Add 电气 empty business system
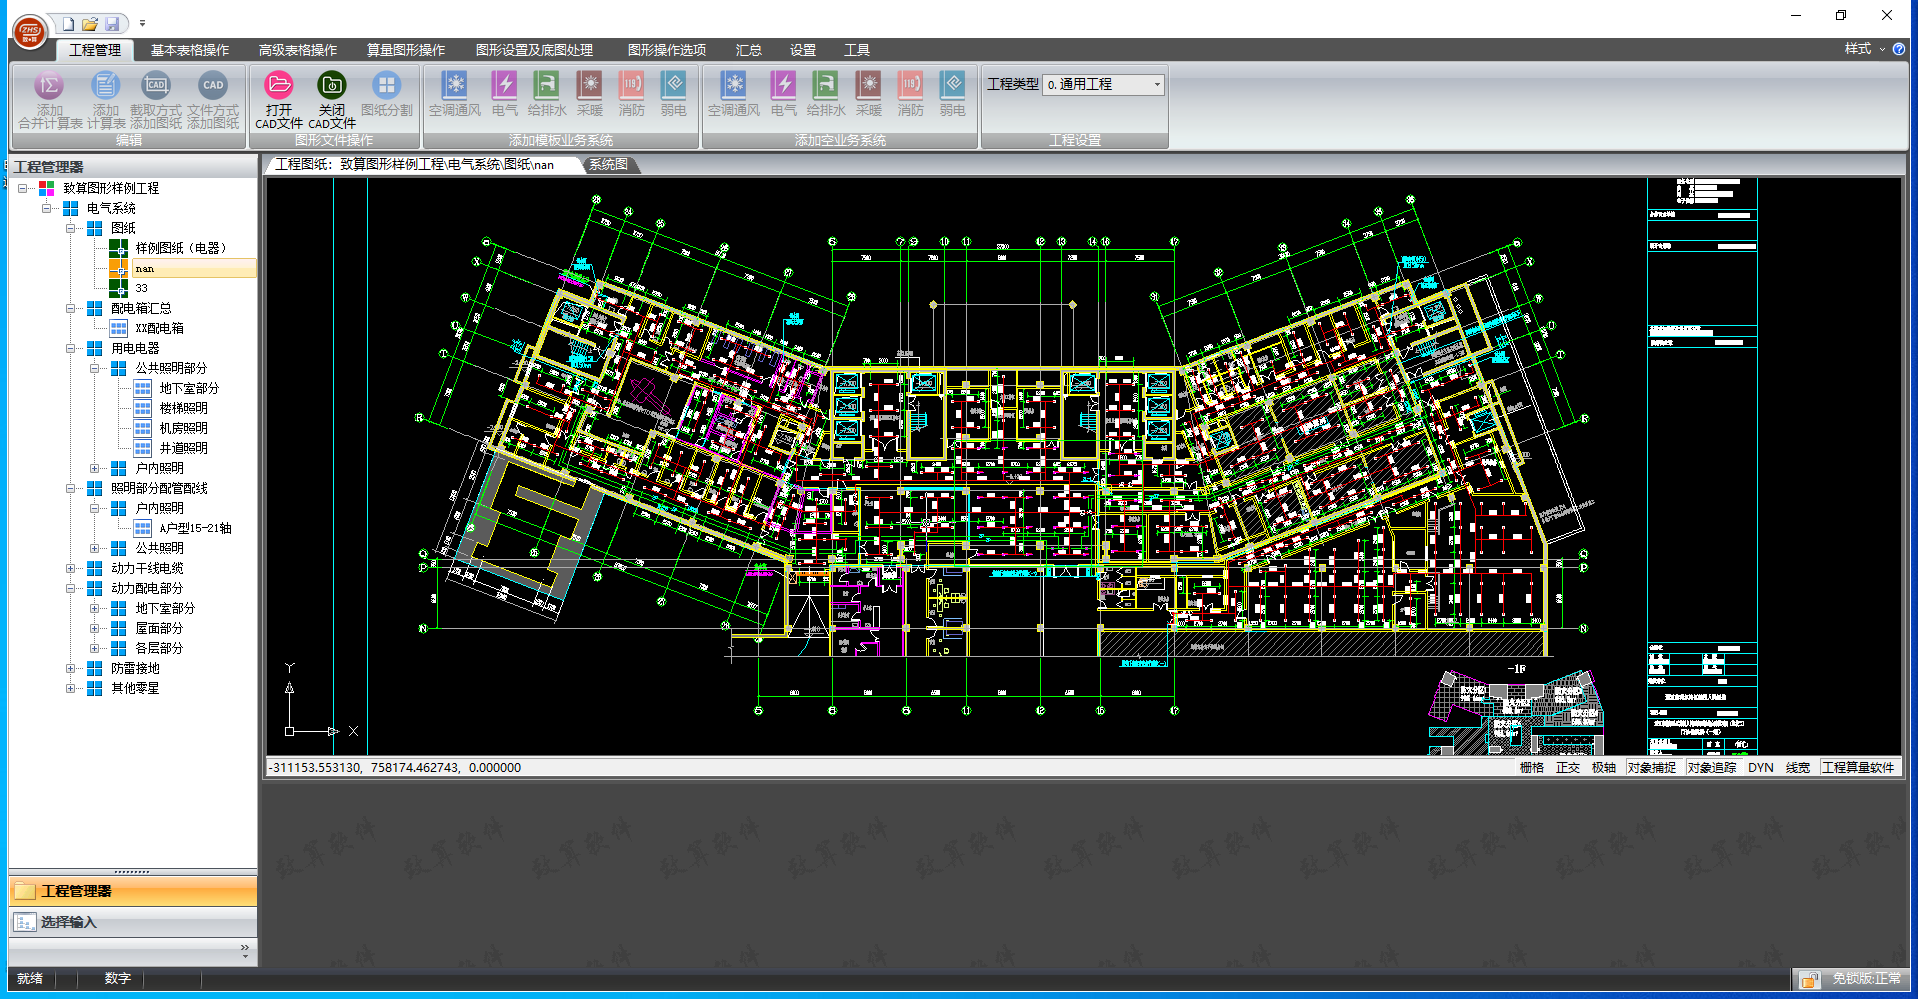 (x=784, y=93)
